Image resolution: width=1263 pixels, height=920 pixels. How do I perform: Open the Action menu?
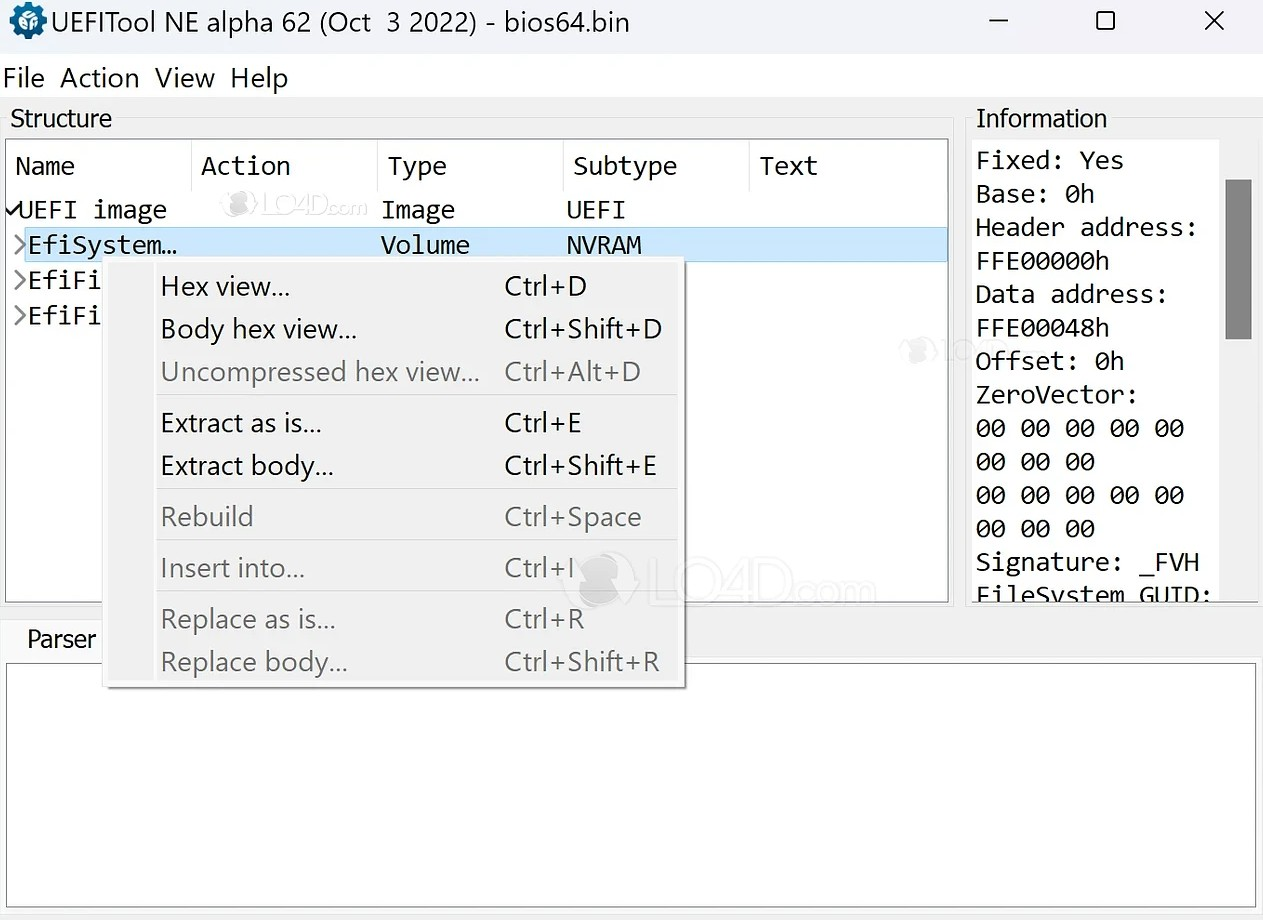pos(99,78)
